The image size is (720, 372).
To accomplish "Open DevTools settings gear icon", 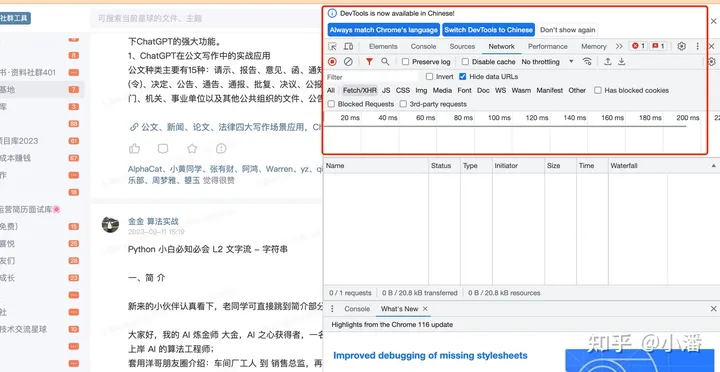I will pos(681,46).
